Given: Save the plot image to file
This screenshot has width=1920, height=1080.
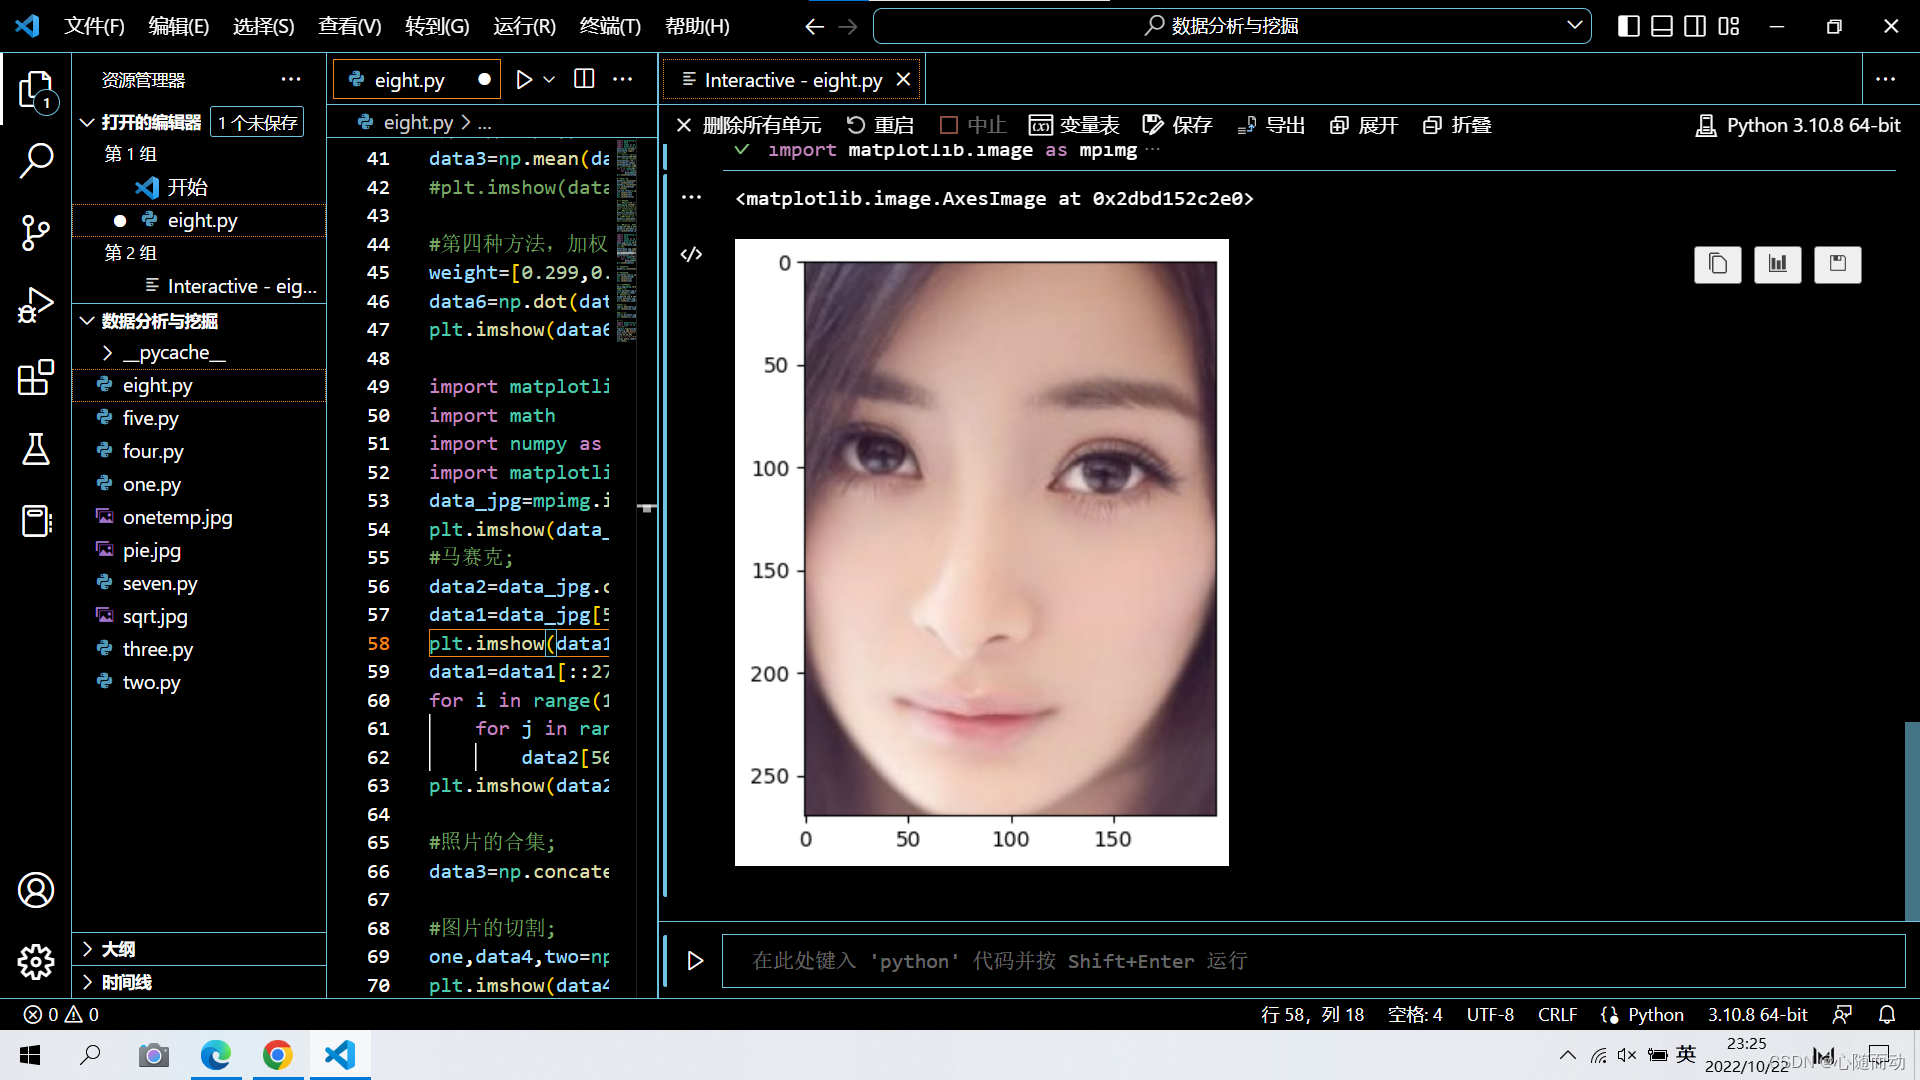Looking at the screenshot, I should pyautogui.click(x=1837, y=264).
